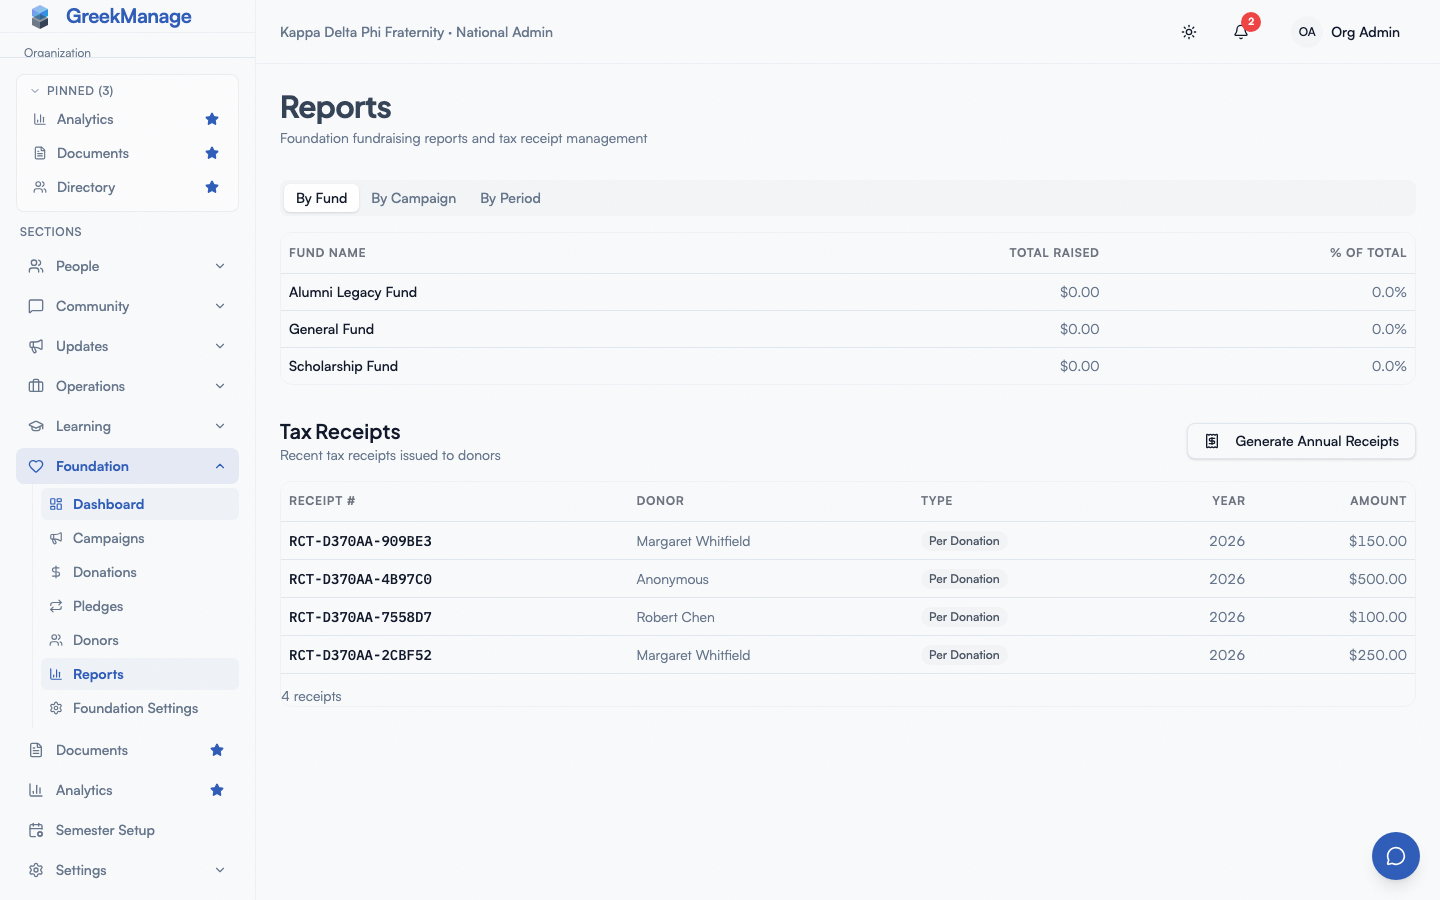Select receipt RCT-D370AA-7558D7
The image size is (1440, 900).
[360, 617]
